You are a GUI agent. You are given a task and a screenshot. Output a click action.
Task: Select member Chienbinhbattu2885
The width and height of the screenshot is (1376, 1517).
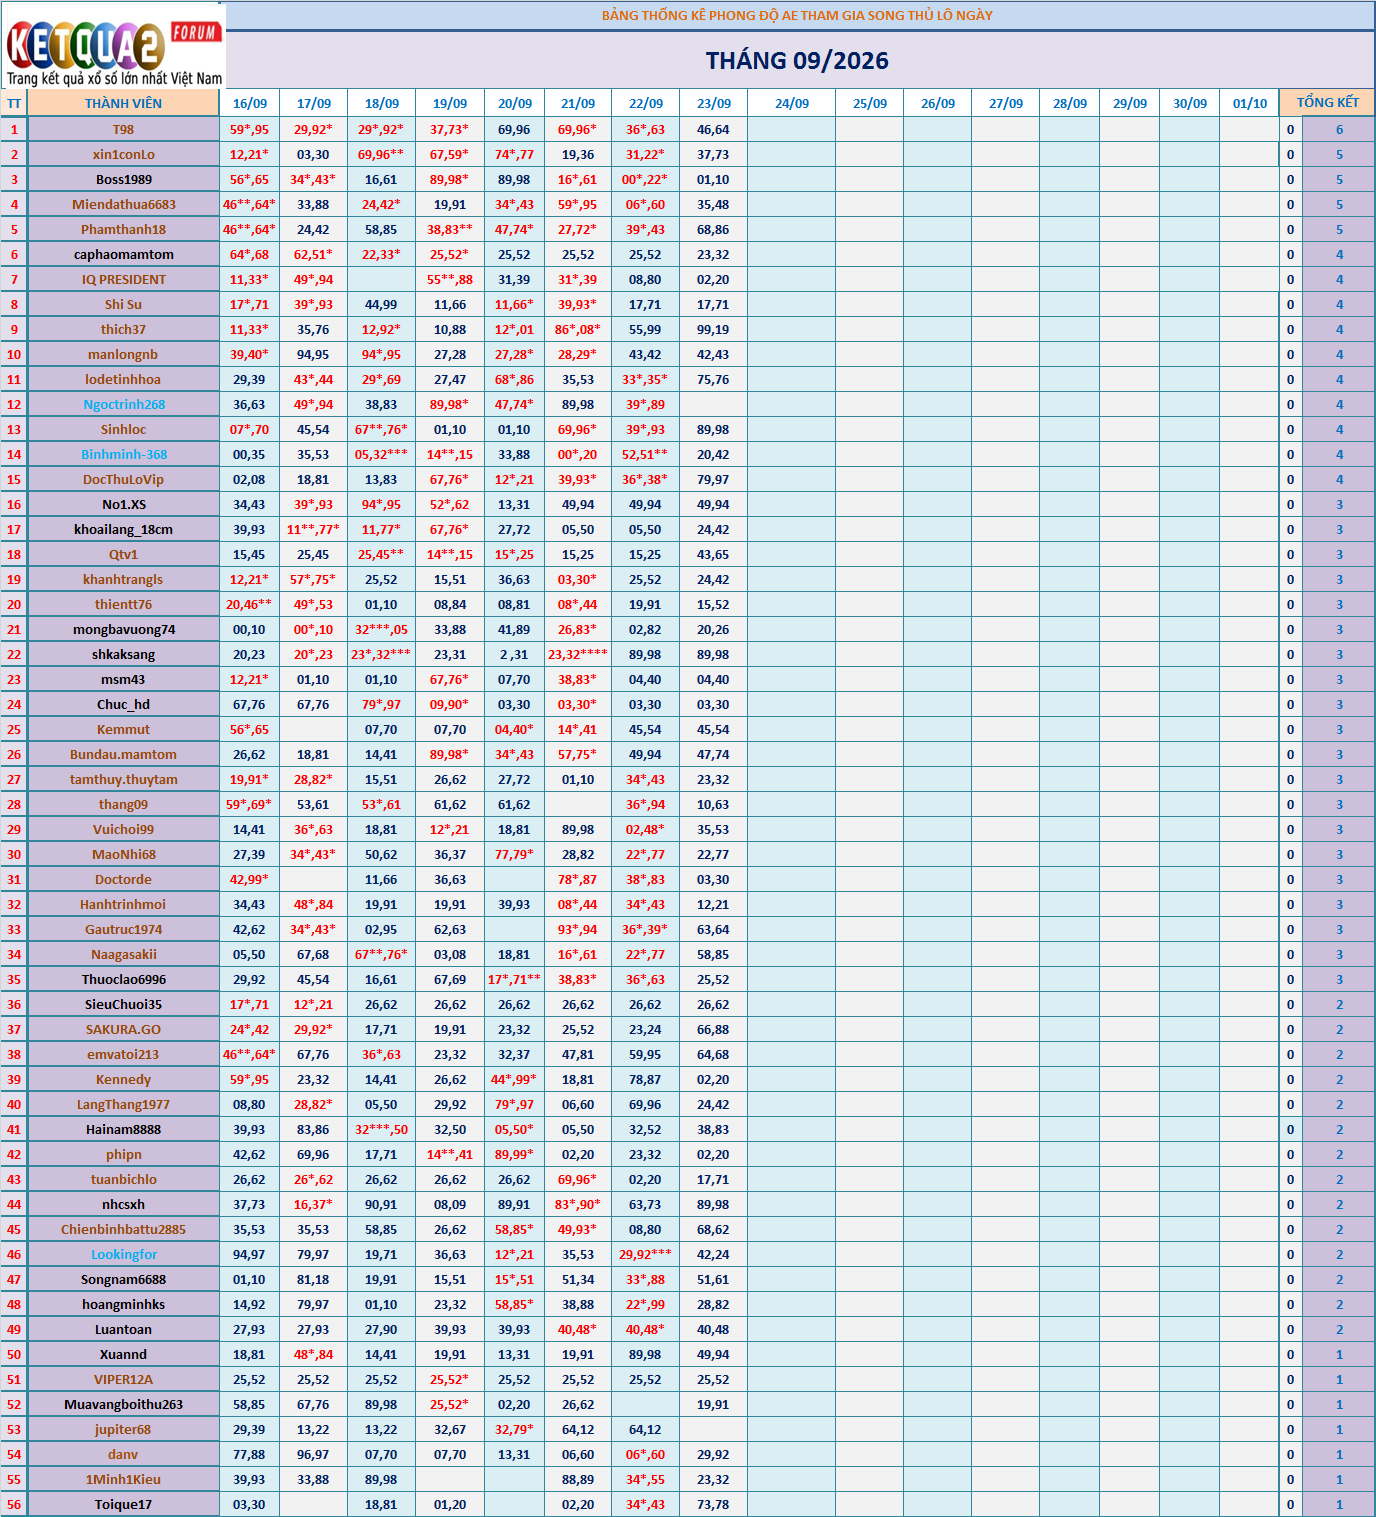pos(123,1230)
